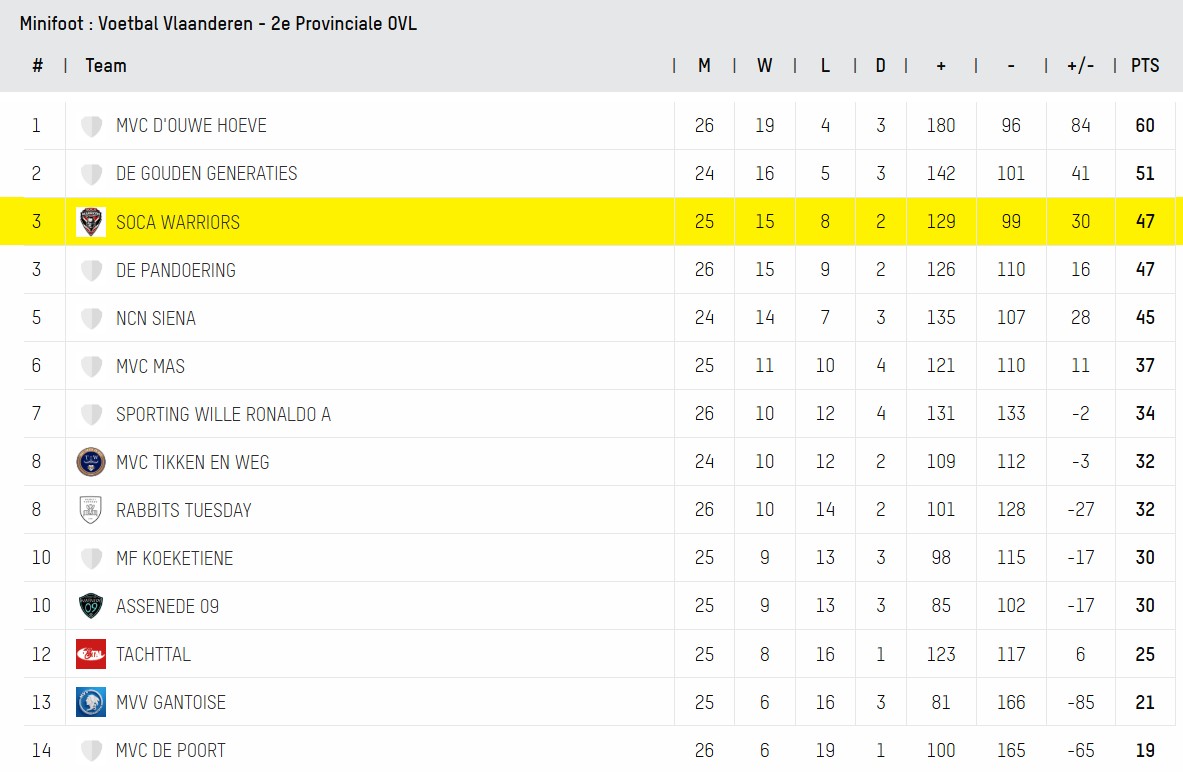
Task: Click the Rabbits Tuesday team crest
Action: (91, 510)
